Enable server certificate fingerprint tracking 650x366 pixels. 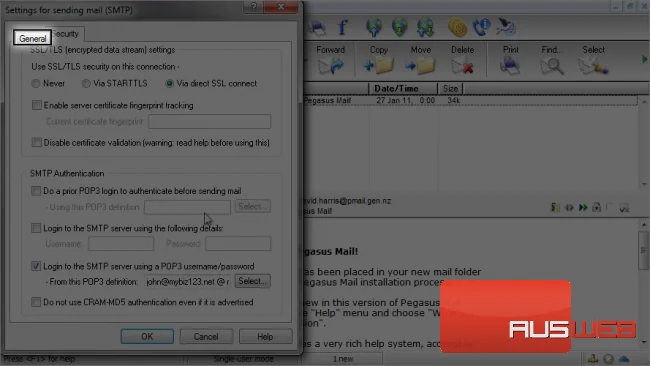(x=37, y=105)
